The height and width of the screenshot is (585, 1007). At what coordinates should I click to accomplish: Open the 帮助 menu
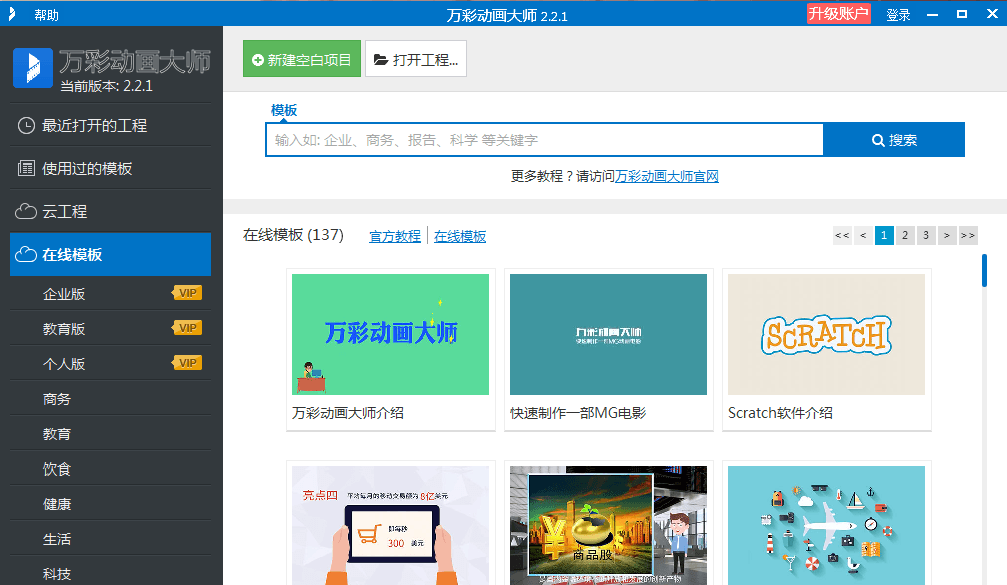[46, 15]
